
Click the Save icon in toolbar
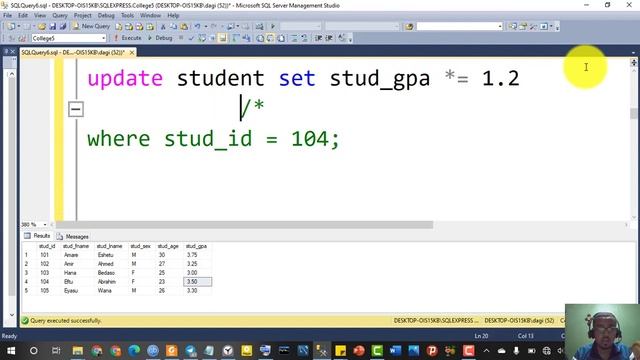53,27
